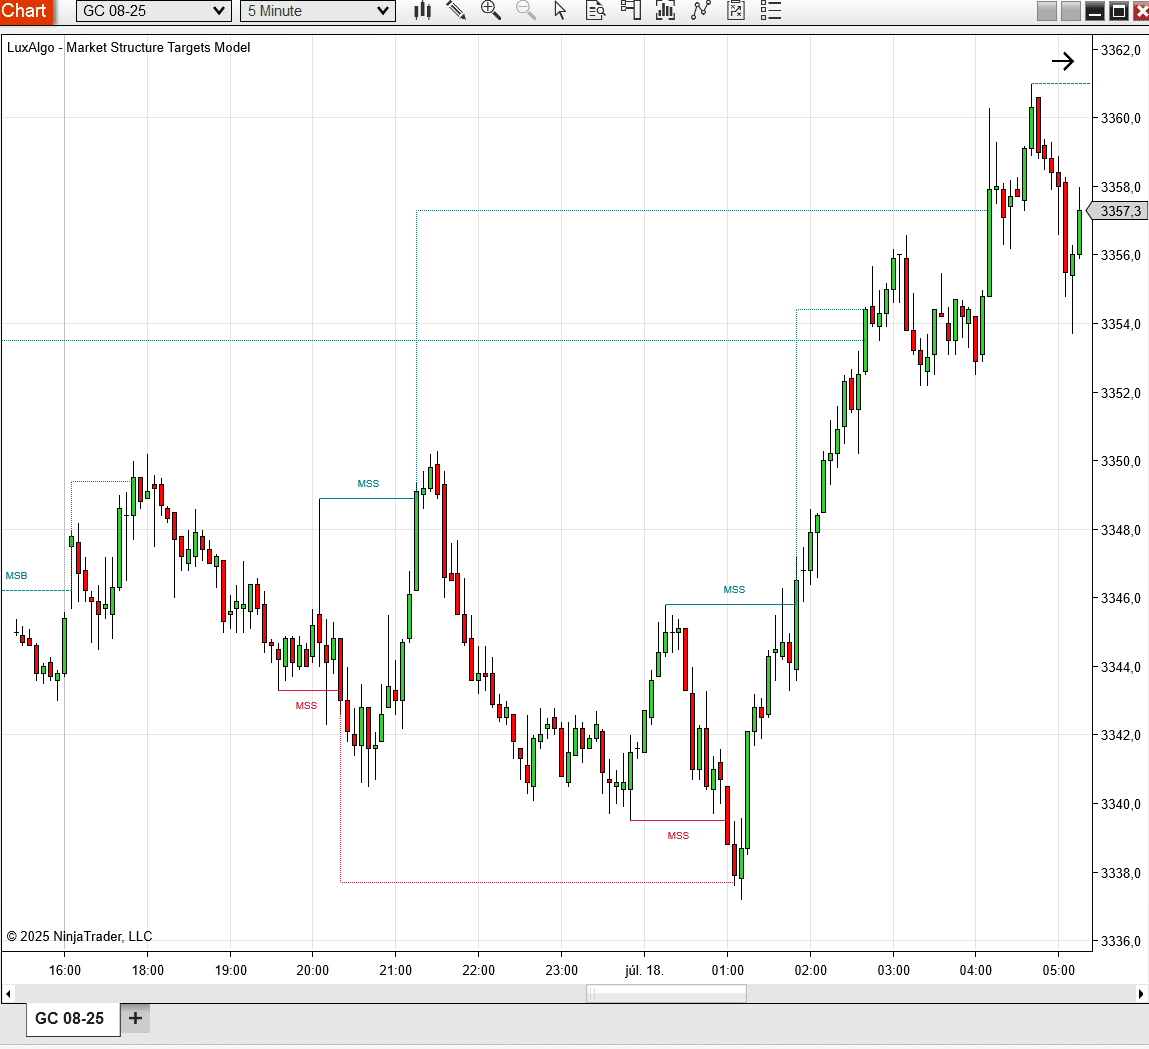Viewport: 1149px width, 1049px height.
Task: Open the Indicators window
Action: [665, 11]
